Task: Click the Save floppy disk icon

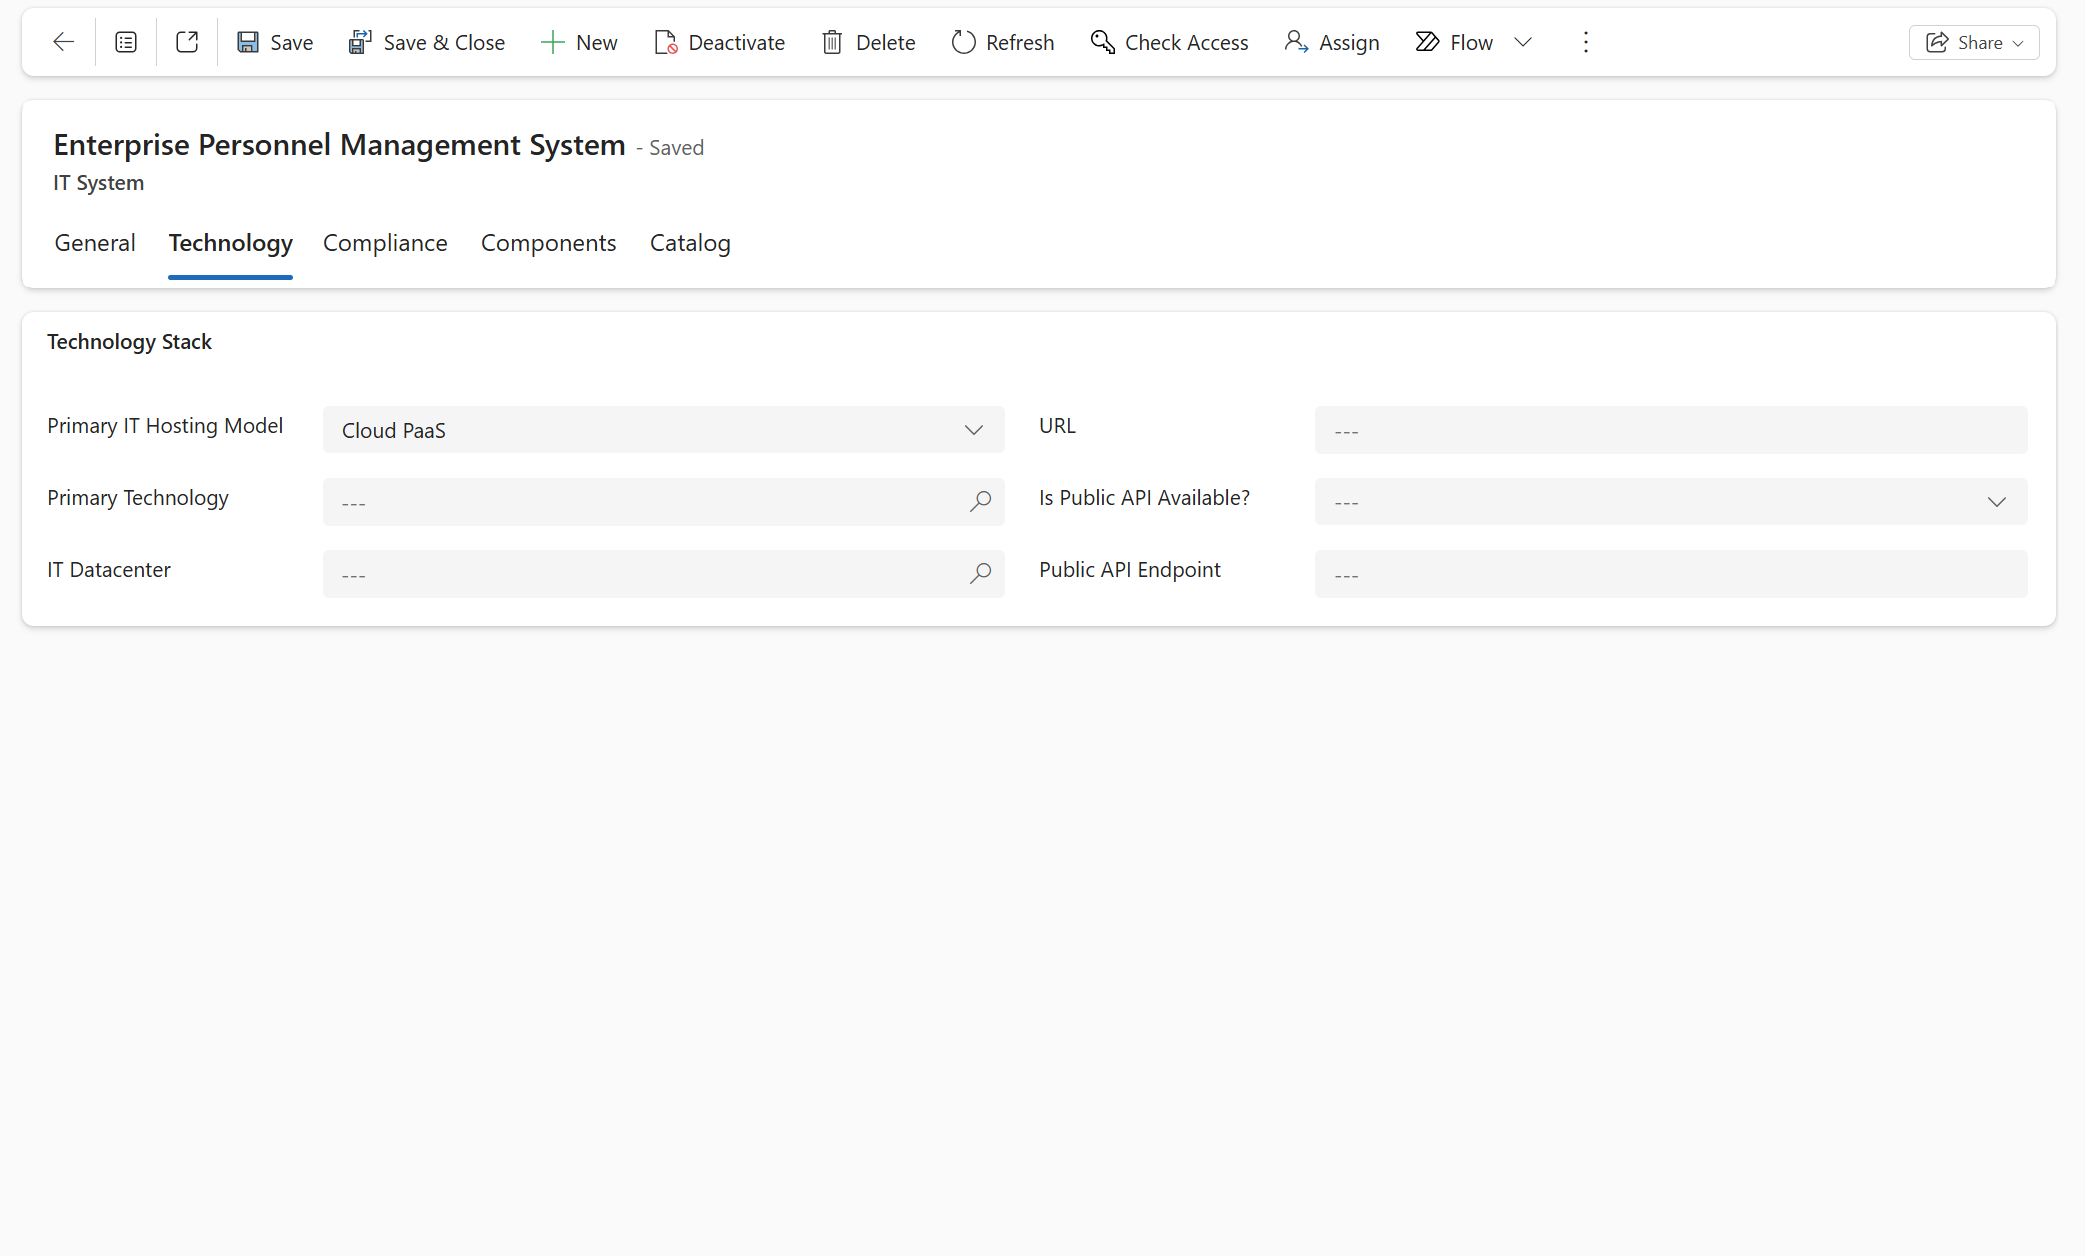Action: (x=248, y=42)
